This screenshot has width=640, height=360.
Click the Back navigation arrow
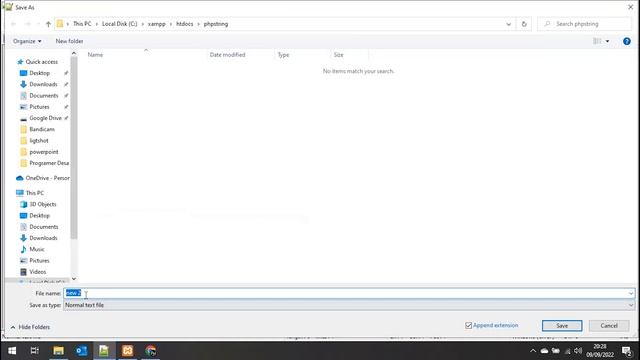tap(13, 24)
